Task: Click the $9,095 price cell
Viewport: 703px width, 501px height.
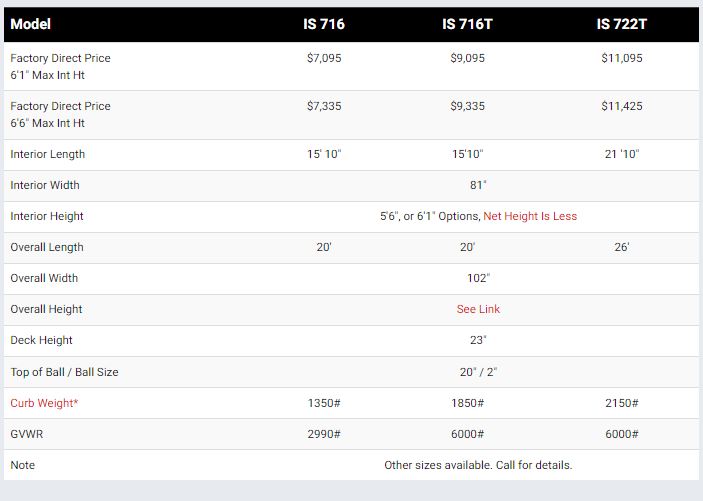Action: pyautogui.click(x=467, y=58)
